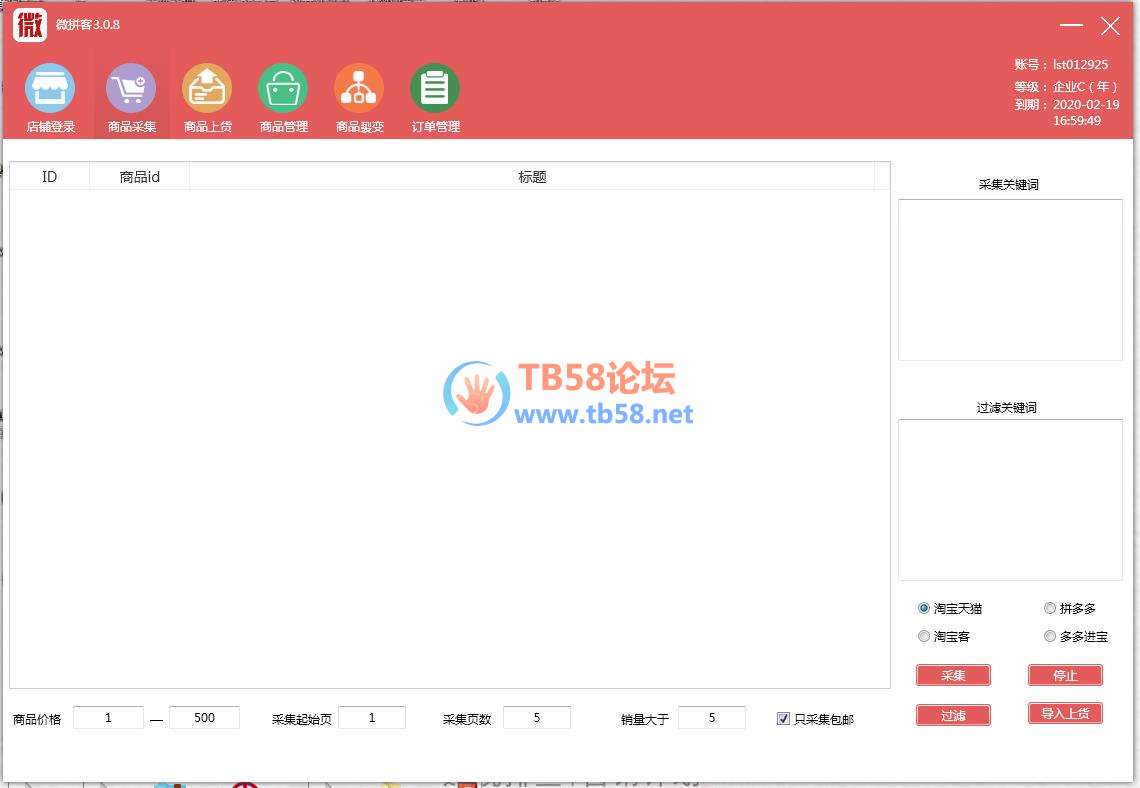This screenshot has height=788, width=1140.
Task: Open the 订单管理 clipboard icon
Action: coord(435,89)
